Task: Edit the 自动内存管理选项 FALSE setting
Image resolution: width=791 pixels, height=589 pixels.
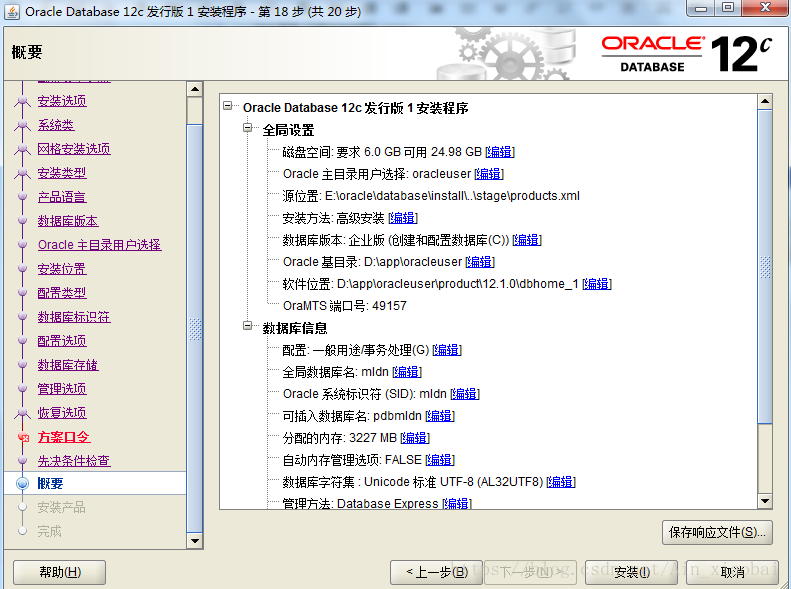Action: [440, 460]
